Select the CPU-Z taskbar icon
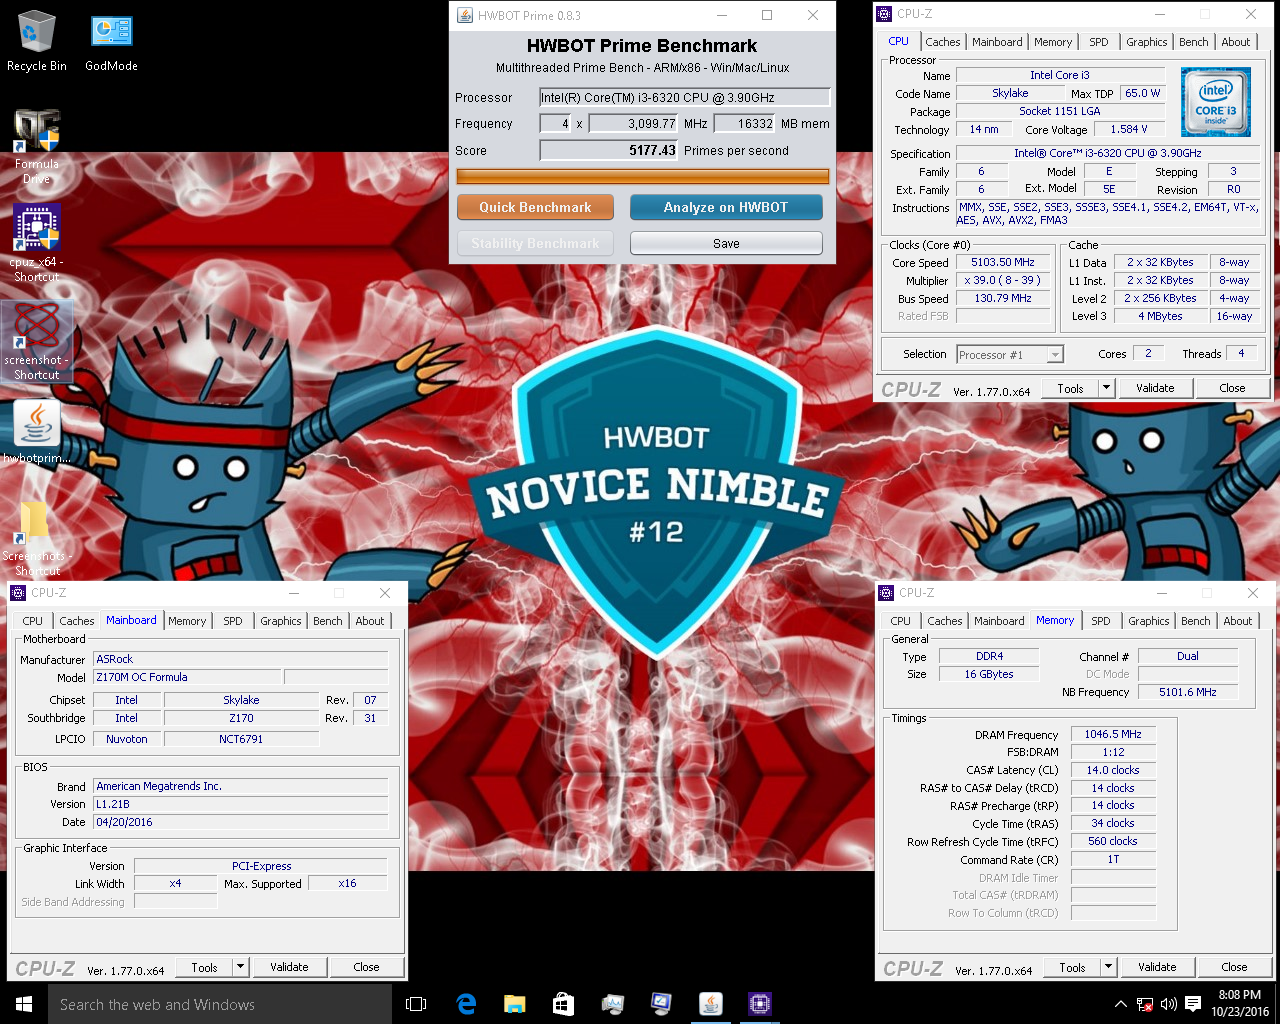1280x1024 pixels. (759, 1004)
